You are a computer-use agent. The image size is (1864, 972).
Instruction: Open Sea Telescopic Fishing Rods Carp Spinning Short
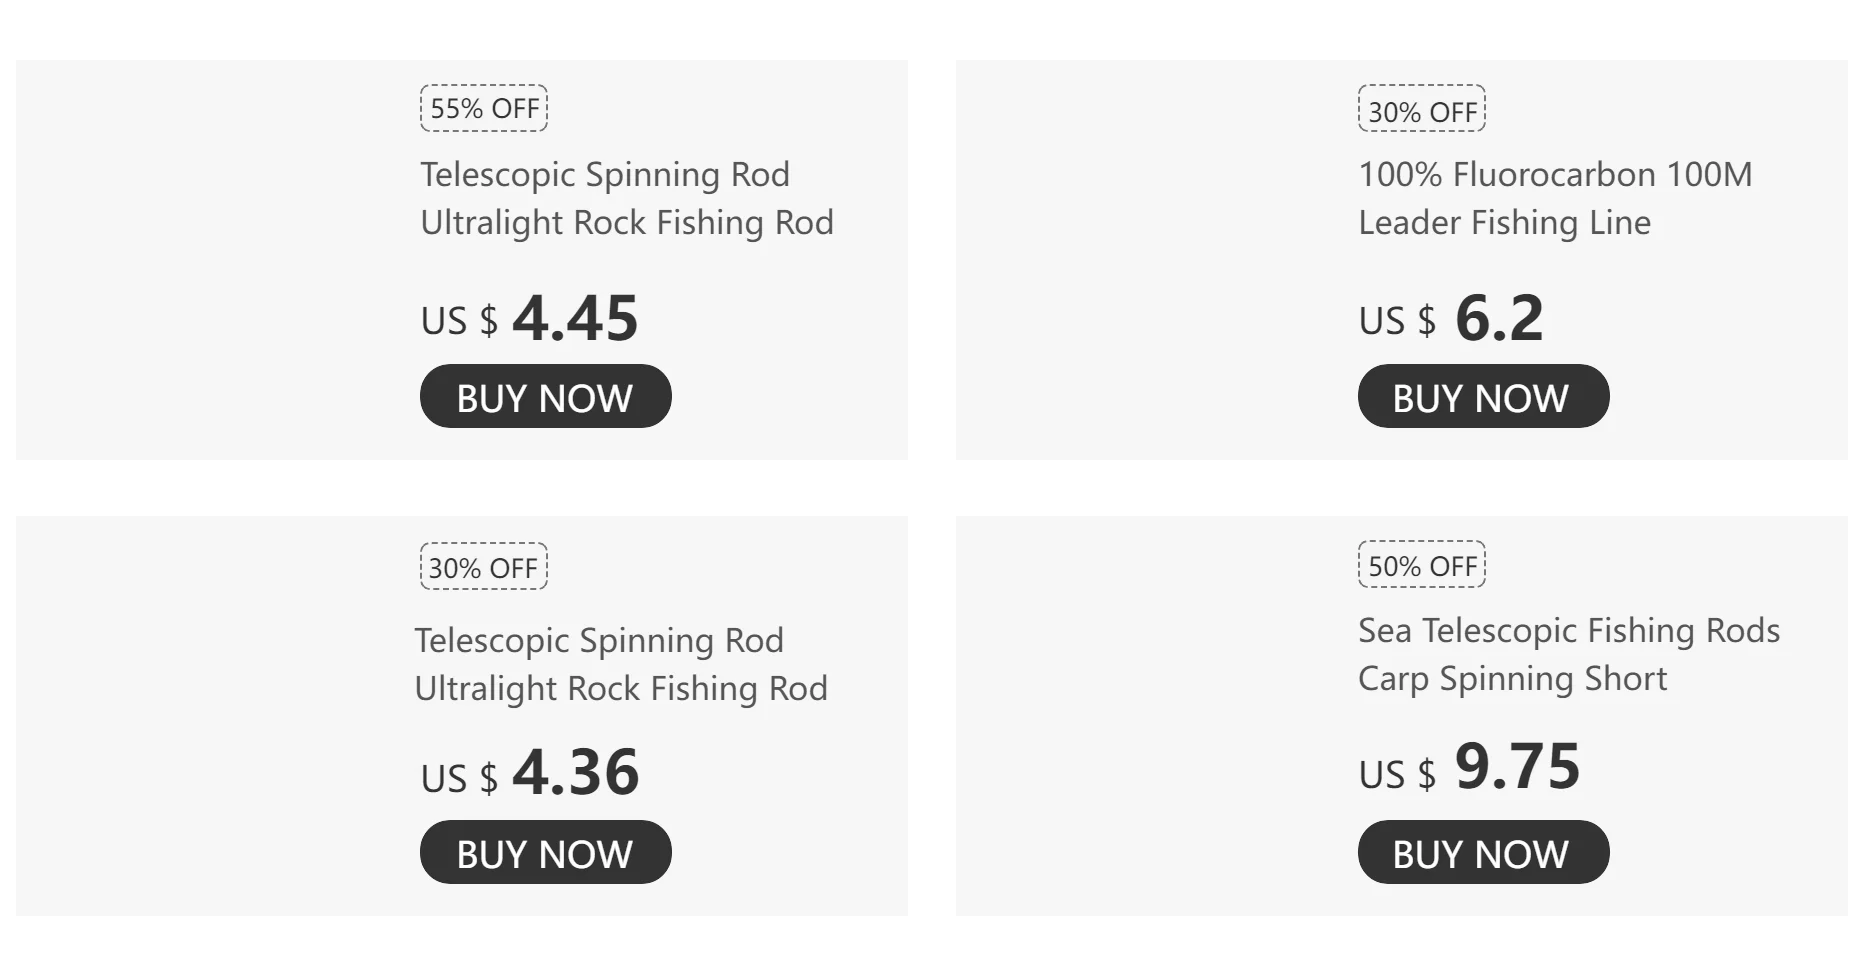click(1568, 654)
